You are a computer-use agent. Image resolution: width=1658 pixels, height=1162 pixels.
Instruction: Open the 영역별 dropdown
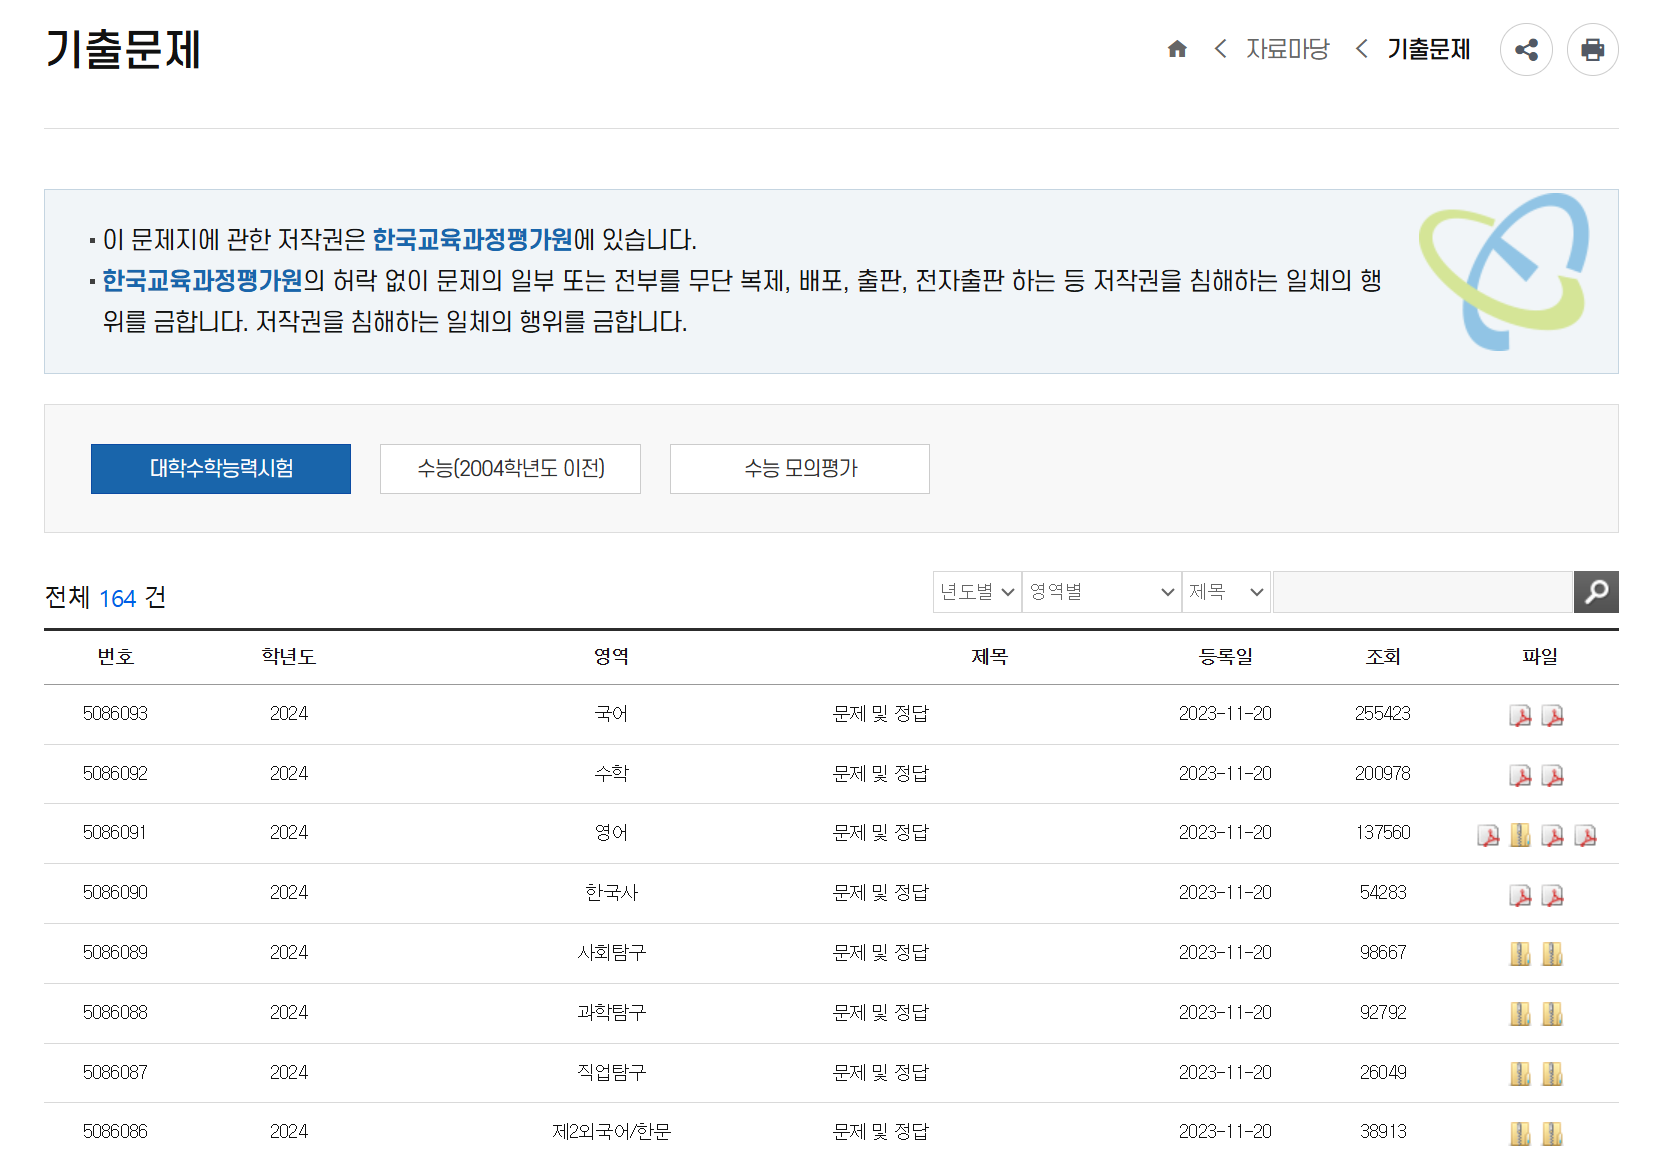[1100, 592]
